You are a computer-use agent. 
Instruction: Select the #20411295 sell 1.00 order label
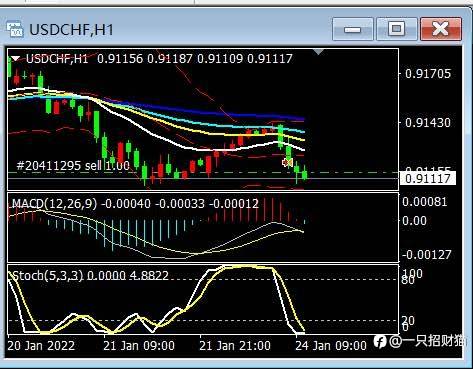click(73, 166)
